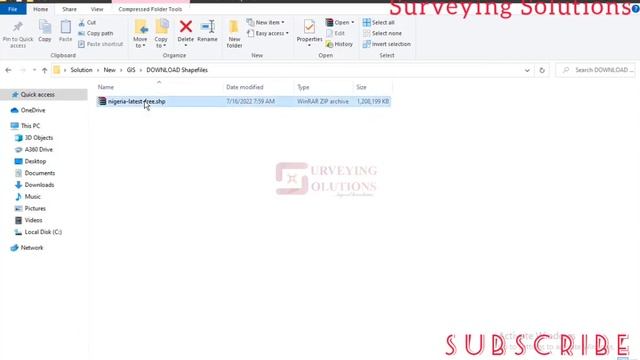Expand the Open dropdown arrow
This screenshot has width=640, height=360.
[x=353, y=22]
